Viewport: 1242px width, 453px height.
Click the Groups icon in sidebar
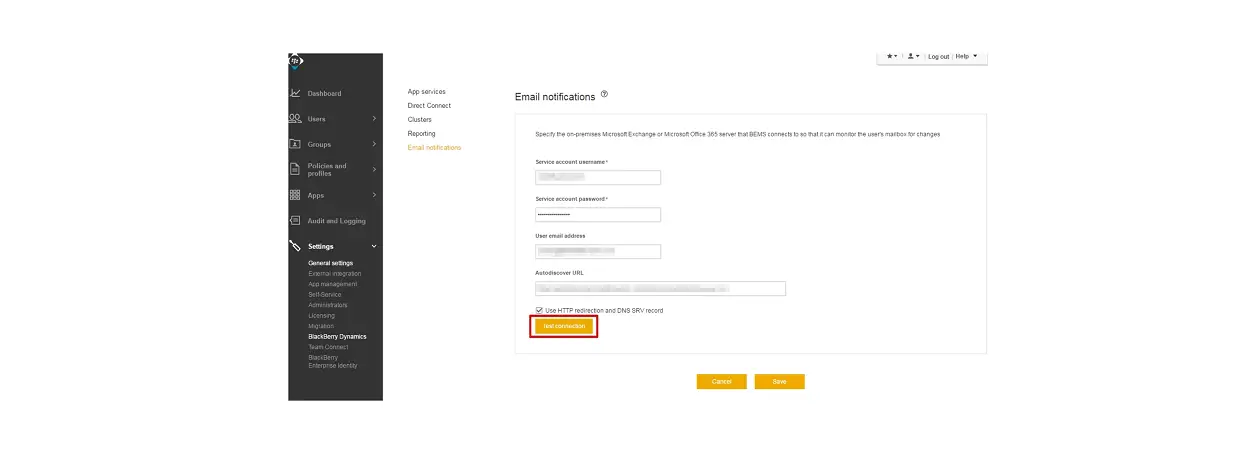(295, 144)
